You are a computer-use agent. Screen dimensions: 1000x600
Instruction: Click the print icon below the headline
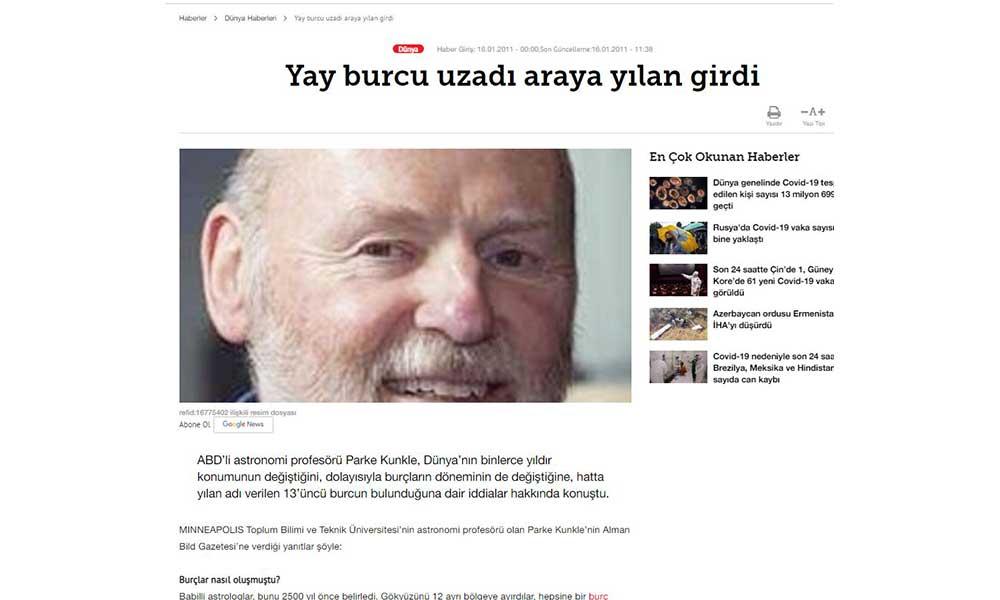point(774,113)
